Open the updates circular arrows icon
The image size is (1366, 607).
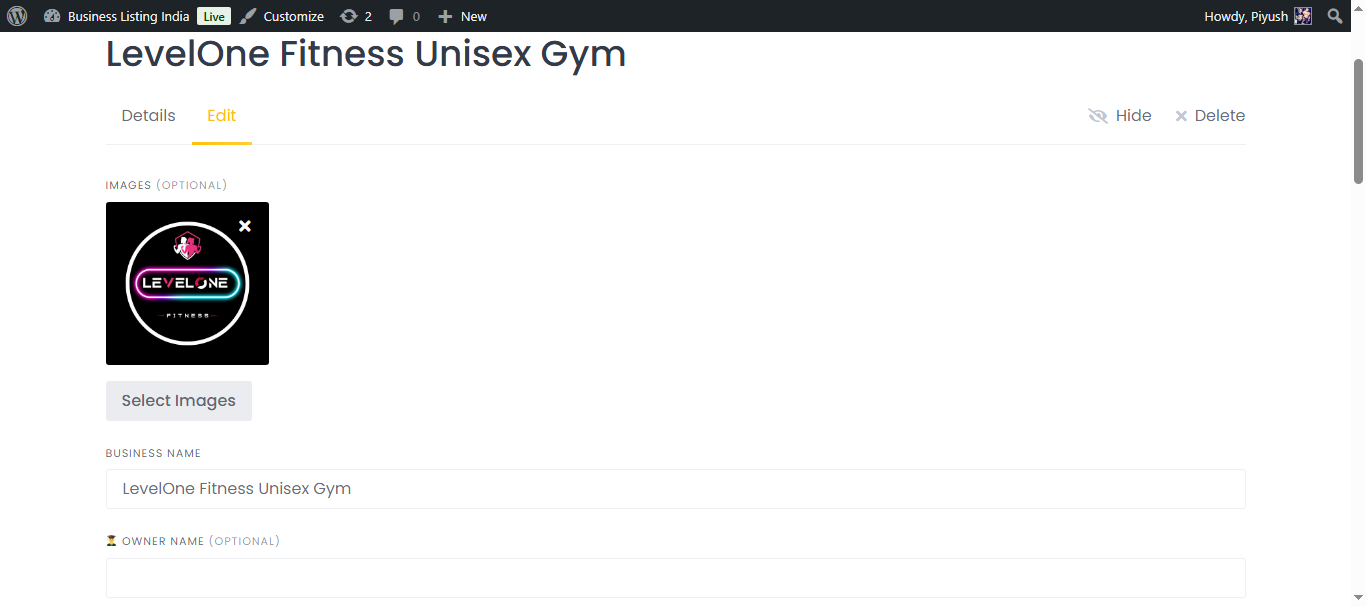pos(348,16)
